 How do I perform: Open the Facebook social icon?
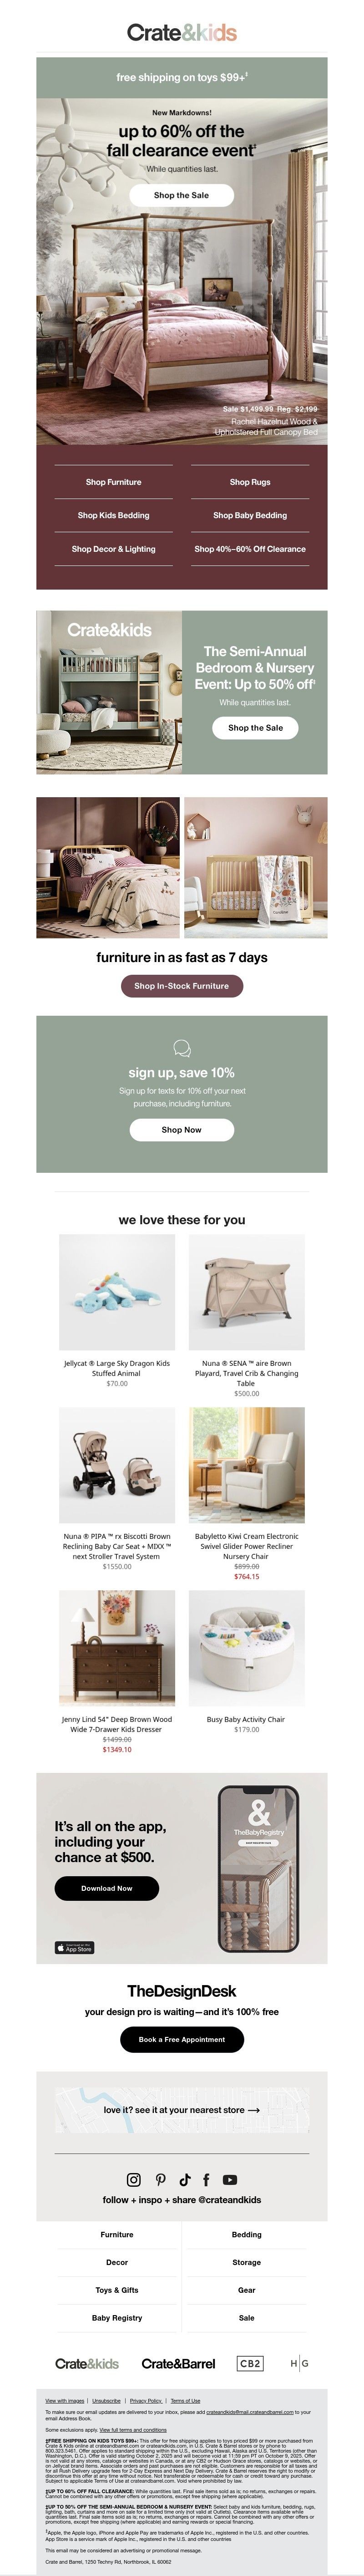click(206, 2180)
